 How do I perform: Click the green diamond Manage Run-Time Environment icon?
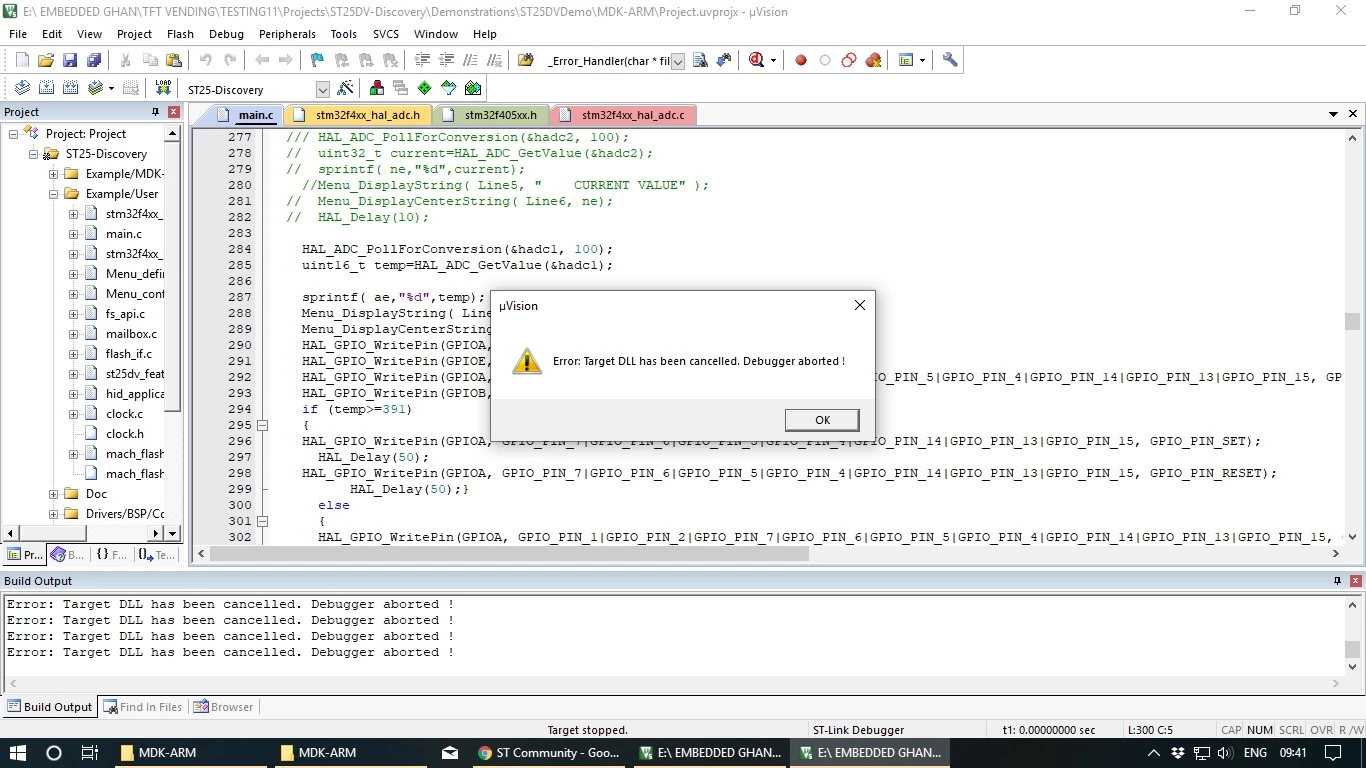coord(424,88)
